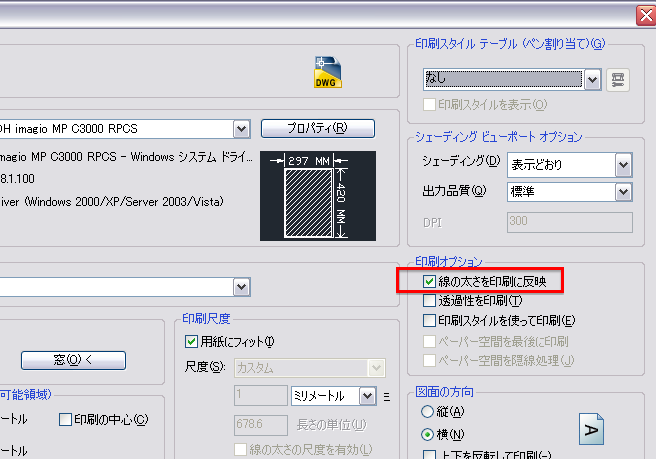Toggle 線の太さの尺度を有効 checkbox
Viewport: 656px width, 459px height.
point(241,449)
